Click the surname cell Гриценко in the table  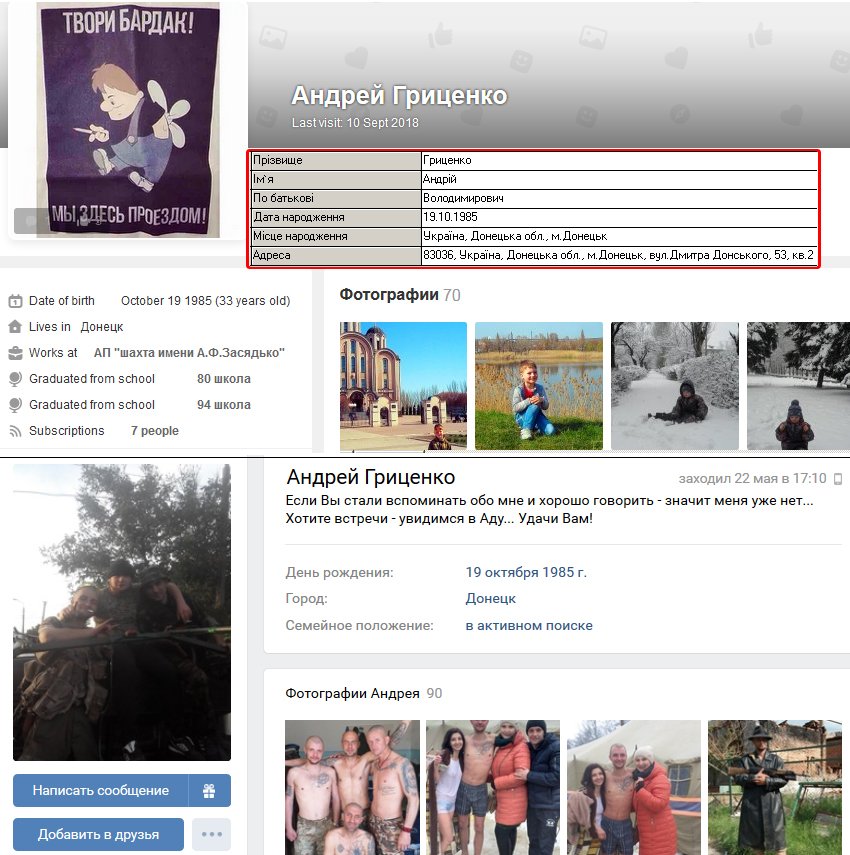tap(620, 160)
